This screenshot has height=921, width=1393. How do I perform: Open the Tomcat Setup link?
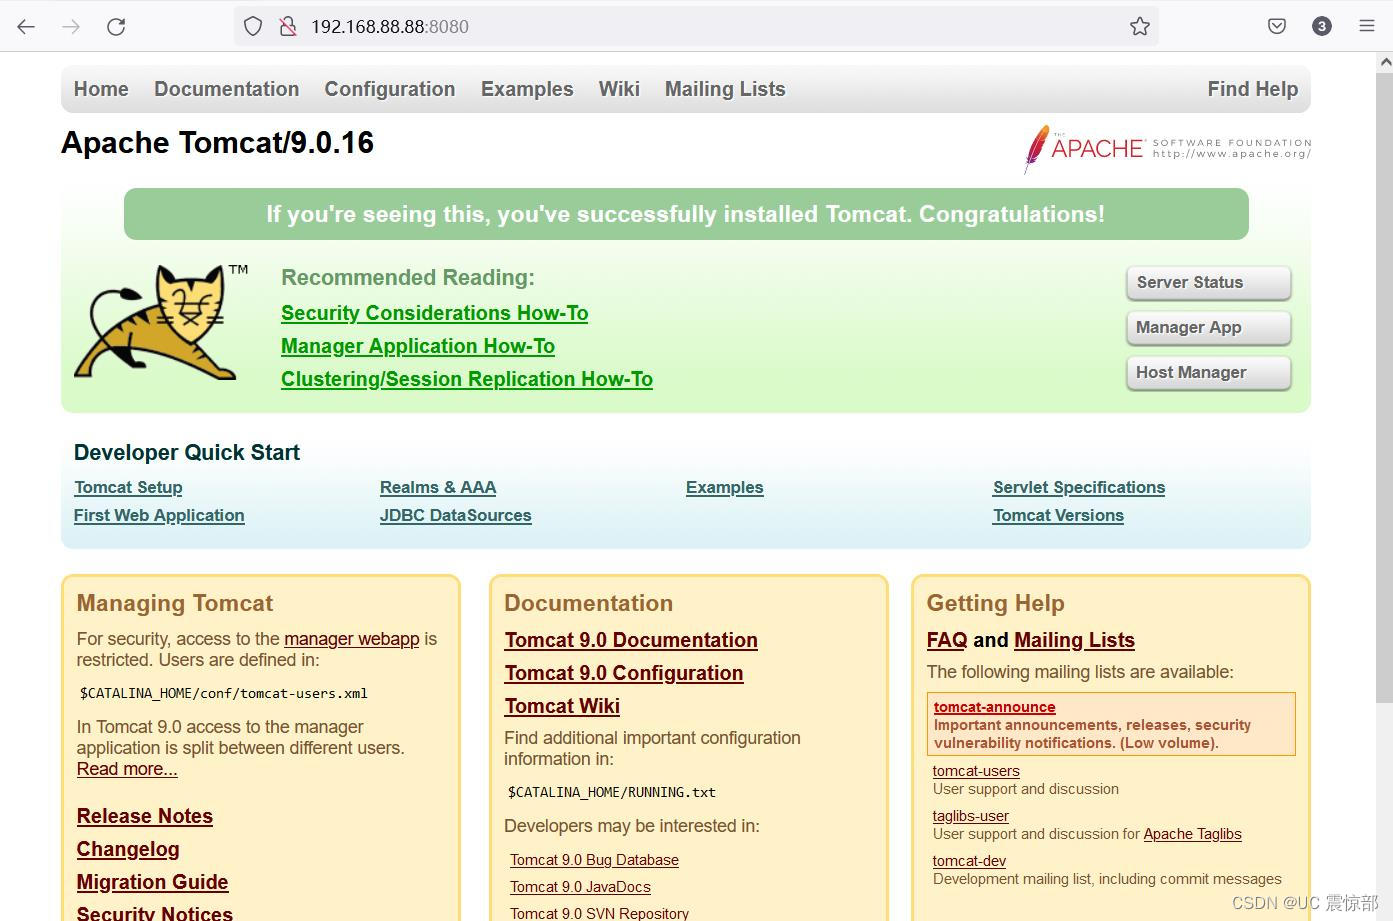coord(128,487)
